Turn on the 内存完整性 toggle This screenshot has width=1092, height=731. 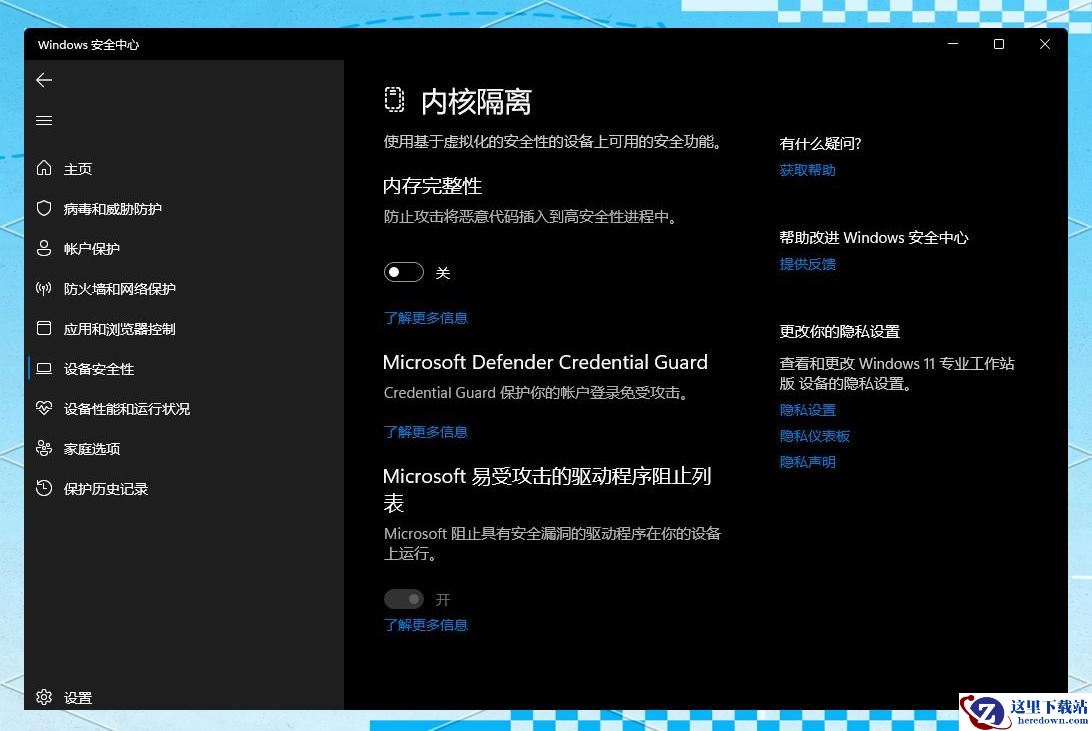coord(403,272)
